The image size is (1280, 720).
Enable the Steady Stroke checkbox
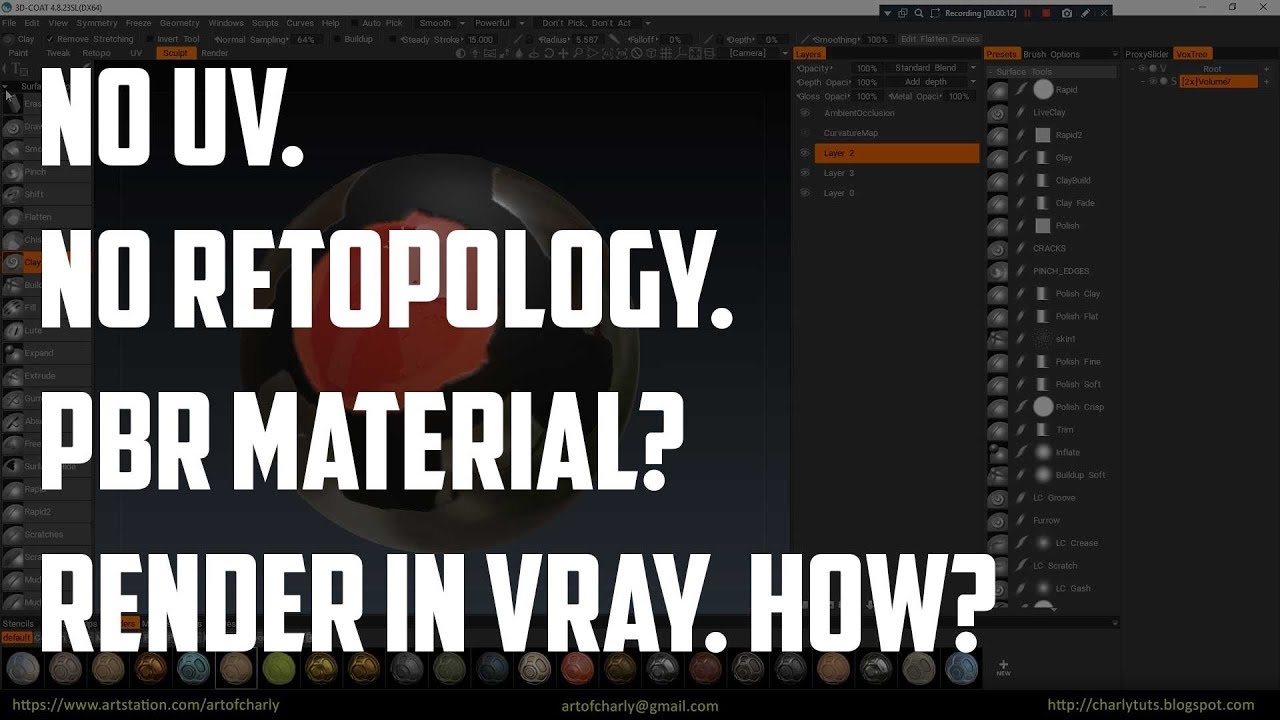pos(391,39)
